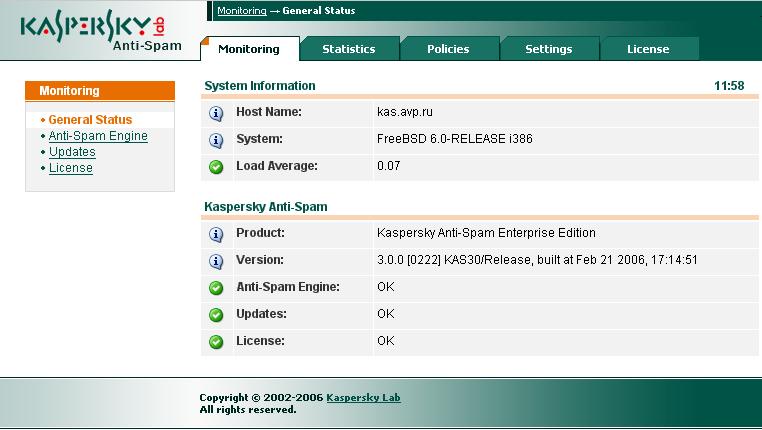The image size is (762, 430).
Task: Open the License tab
Action: coord(648,49)
